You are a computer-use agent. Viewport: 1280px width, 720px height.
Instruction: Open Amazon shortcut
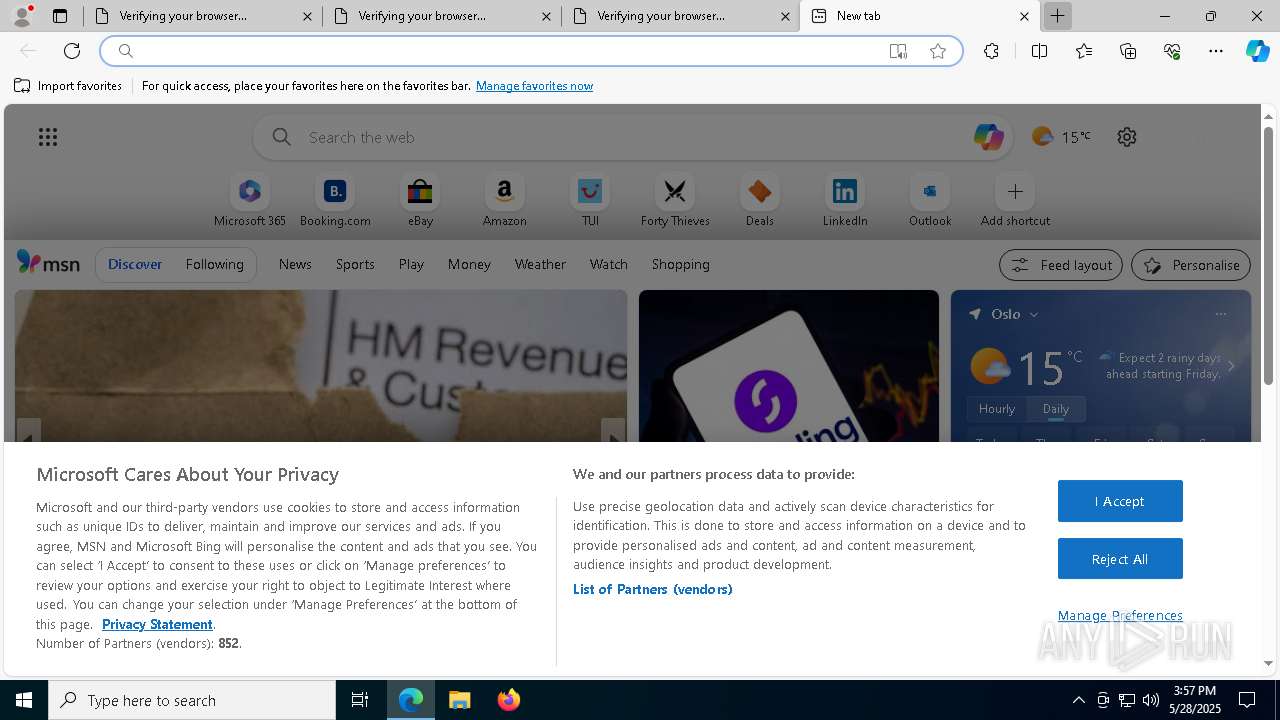tap(504, 201)
